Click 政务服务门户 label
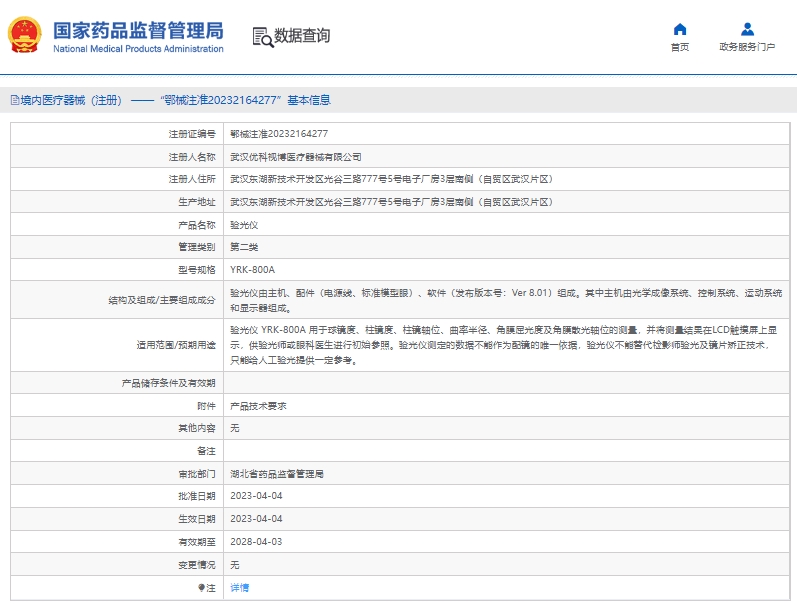797x605 pixels. [x=747, y=47]
